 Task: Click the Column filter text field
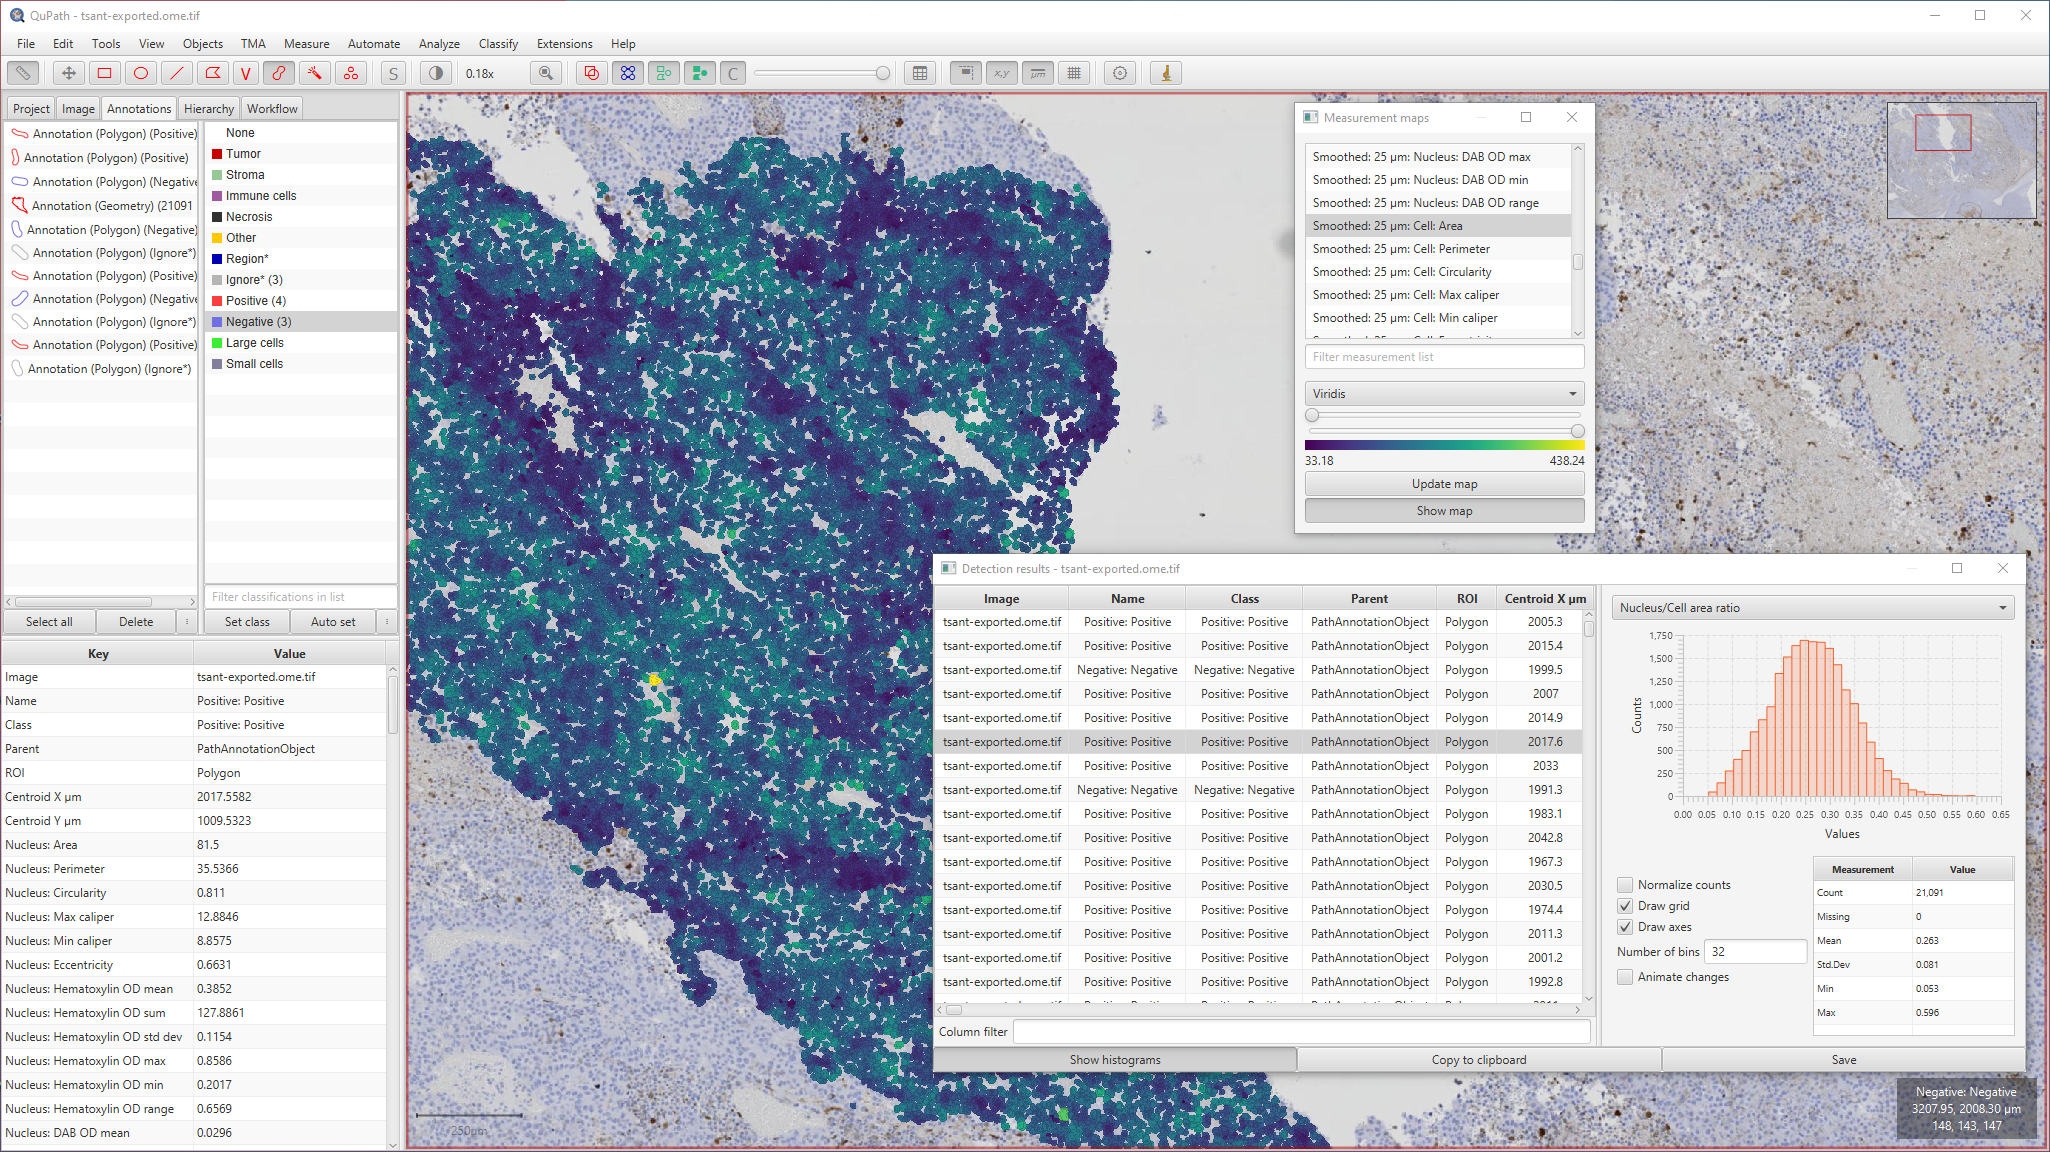tap(1300, 1032)
